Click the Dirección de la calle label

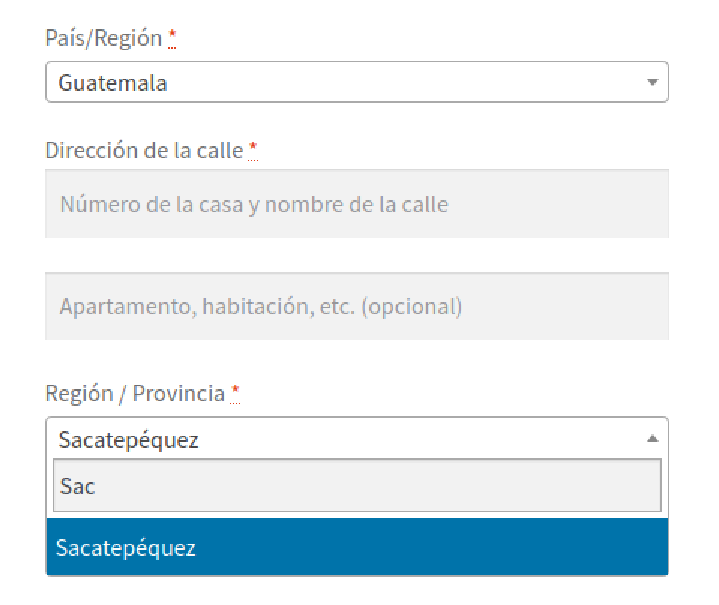pos(144,150)
